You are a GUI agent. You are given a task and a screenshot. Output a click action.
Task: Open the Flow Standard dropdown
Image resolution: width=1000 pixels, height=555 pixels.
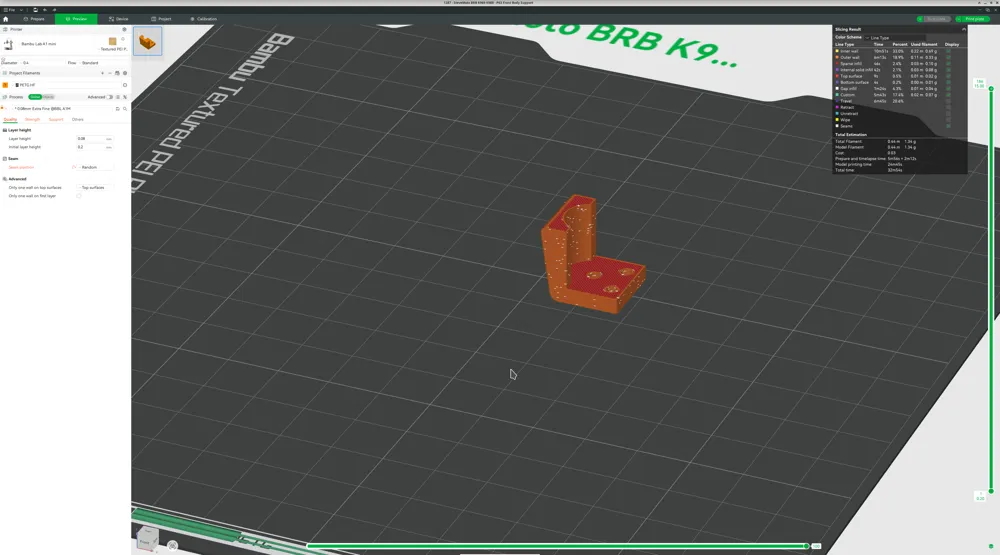click(x=103, y=63)
